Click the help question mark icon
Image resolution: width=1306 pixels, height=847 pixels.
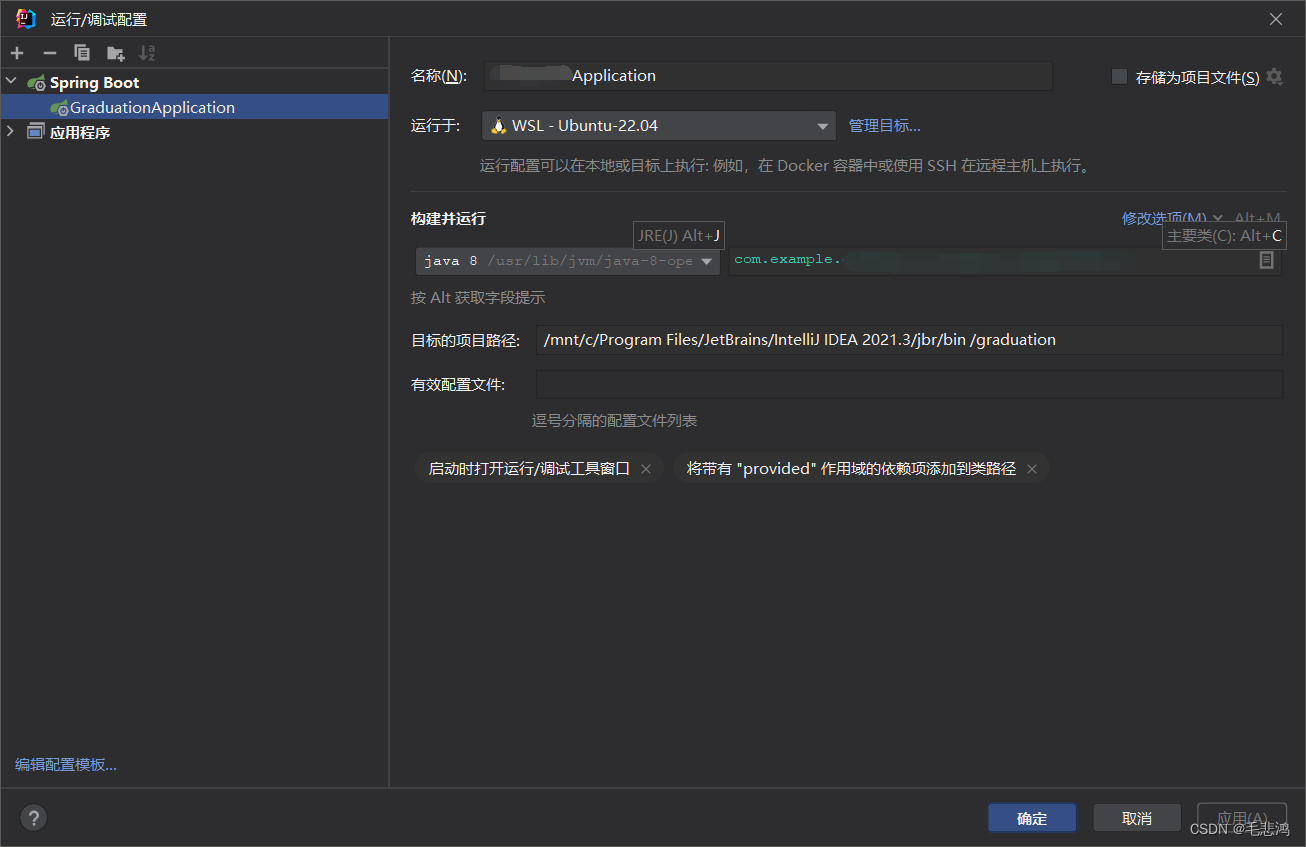click(33, 817)
